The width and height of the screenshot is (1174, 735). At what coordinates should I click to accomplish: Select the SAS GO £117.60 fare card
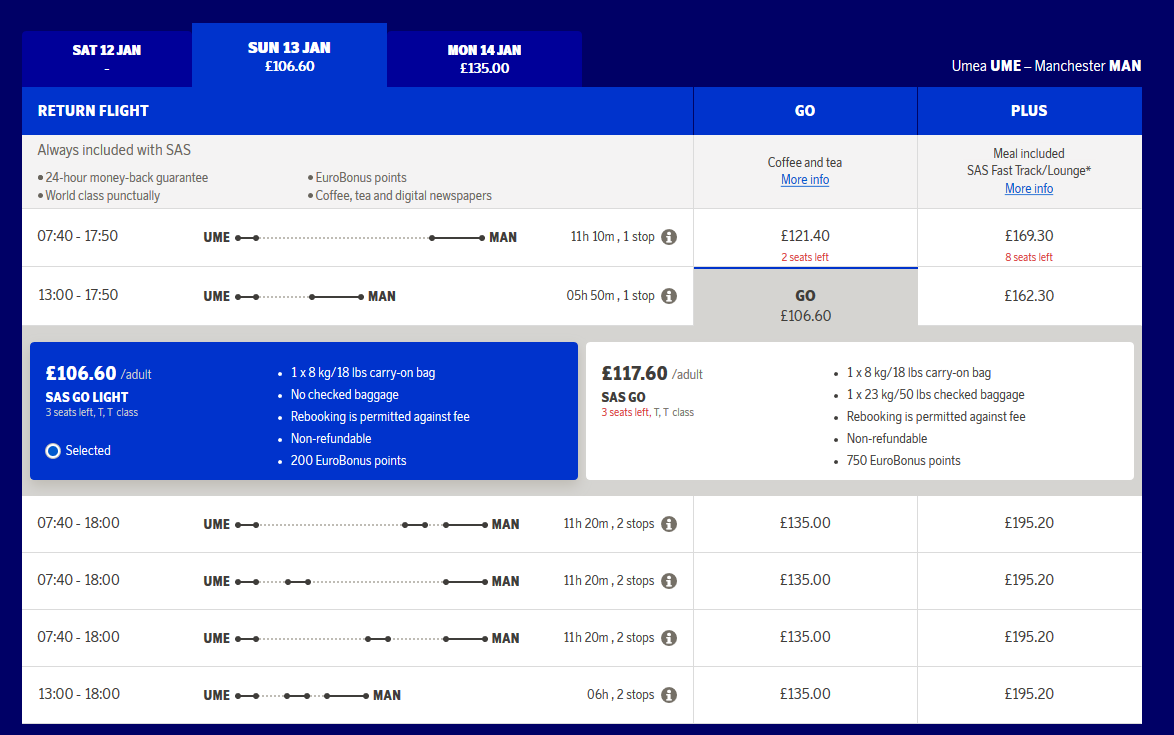pos(860,411)
